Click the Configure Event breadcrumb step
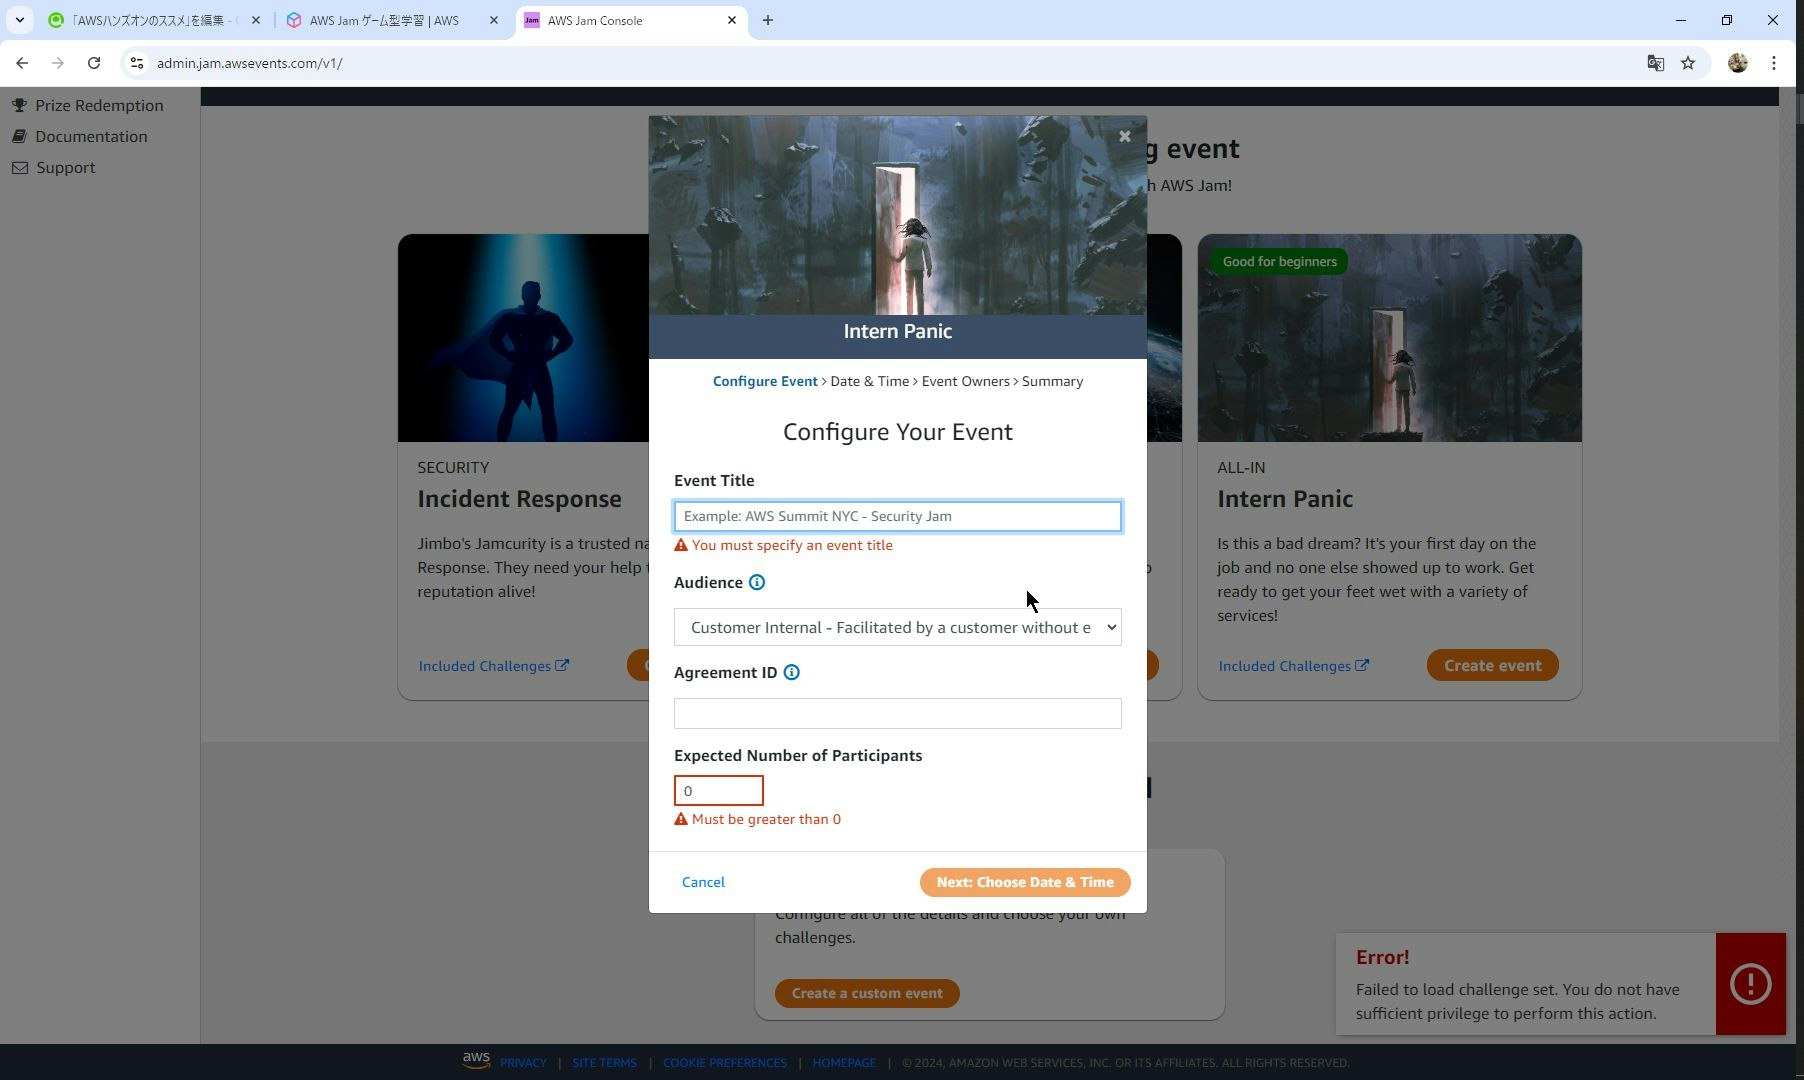This screenshot has height=1080, width=1804. point(765,381)
